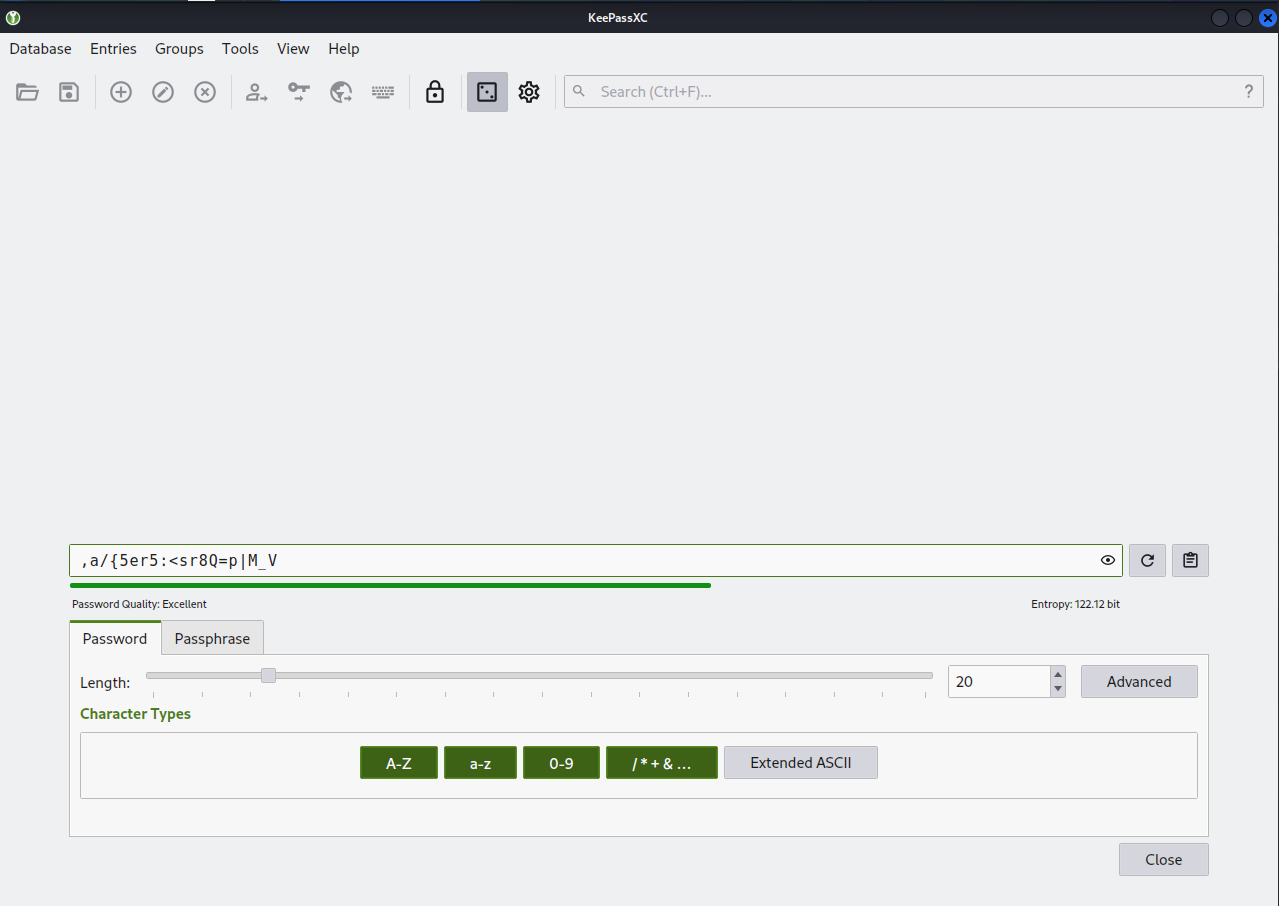Click the length number input showing 20

[998, 682]
